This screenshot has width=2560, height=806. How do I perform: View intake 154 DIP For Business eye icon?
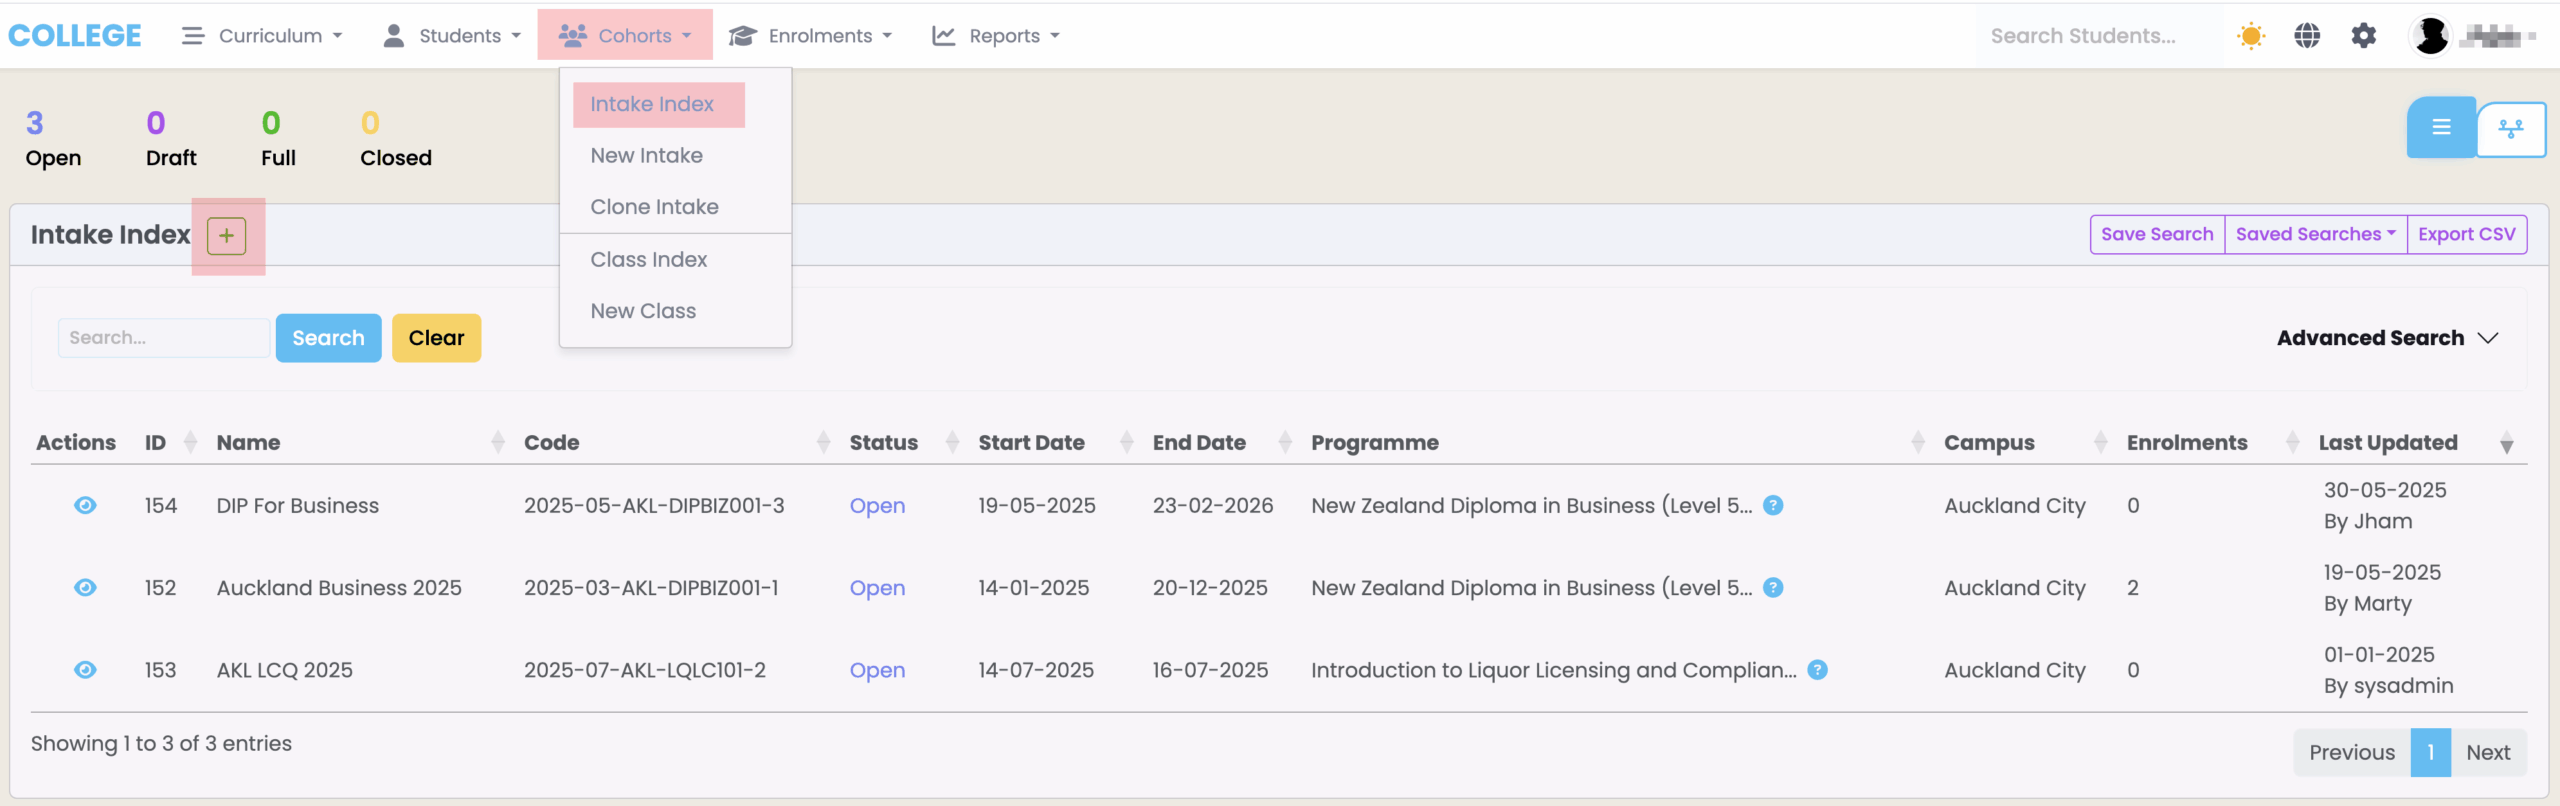coord(85,506)
